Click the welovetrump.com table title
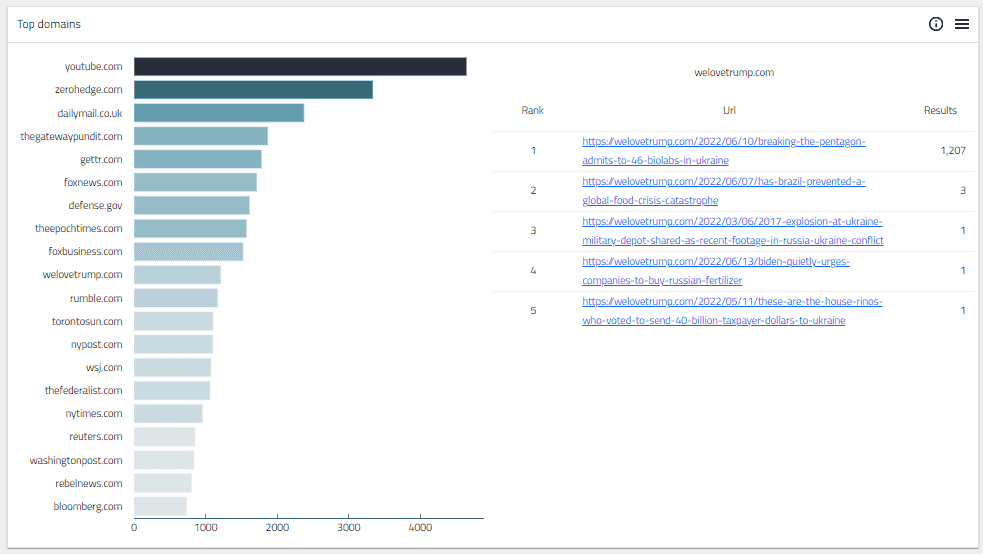Image resolution: width=983 pixels, height=554 pixels. [x=734, y=73]
